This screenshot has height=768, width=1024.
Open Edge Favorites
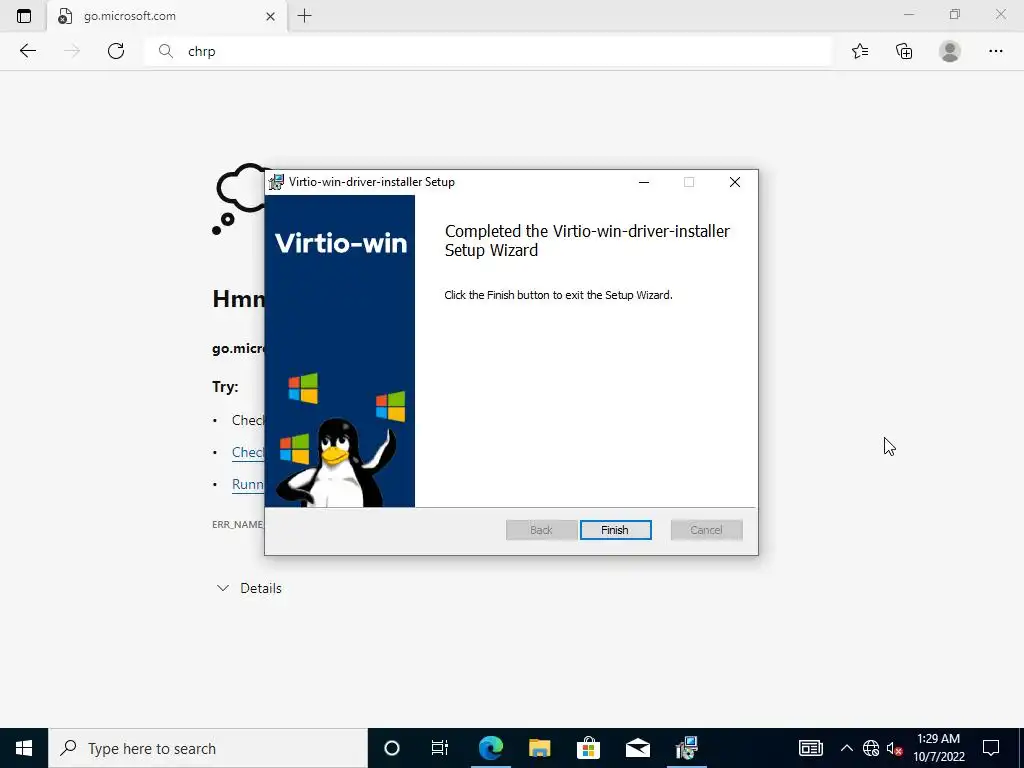860,51
